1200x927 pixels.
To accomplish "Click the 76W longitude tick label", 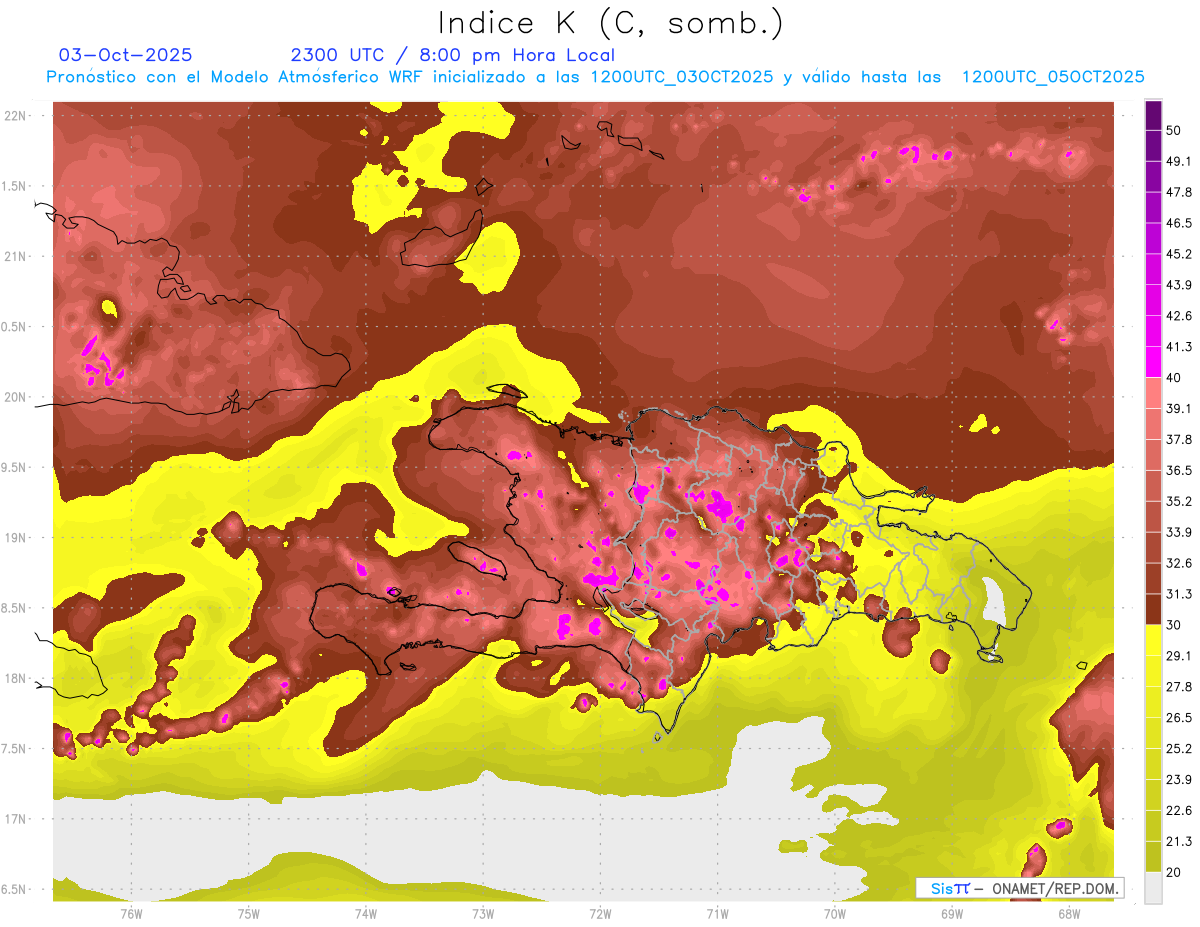I will pos(131,913).
